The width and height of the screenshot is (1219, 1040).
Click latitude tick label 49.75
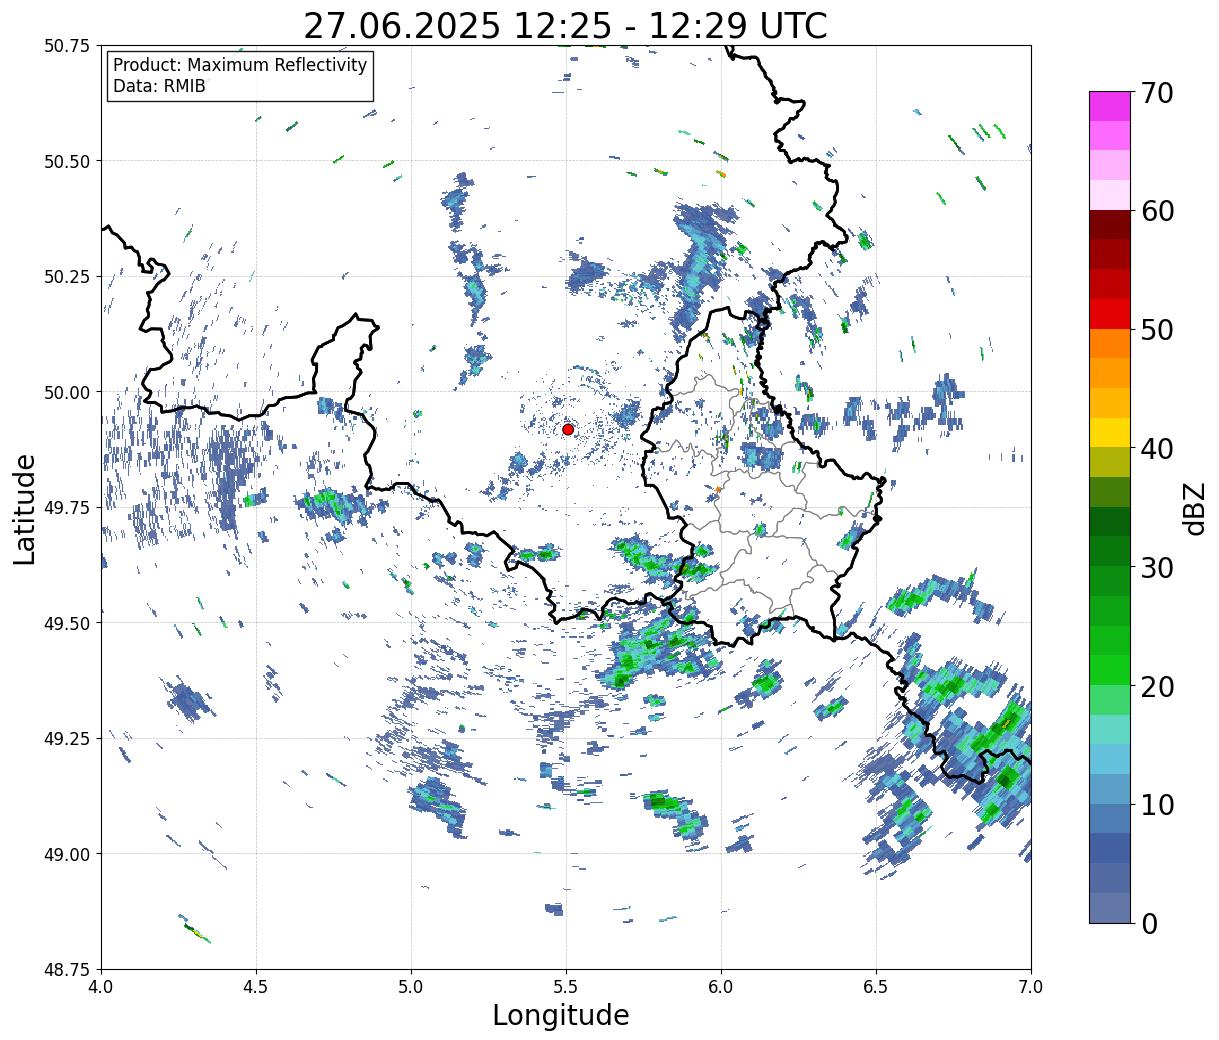coord(67,507)
